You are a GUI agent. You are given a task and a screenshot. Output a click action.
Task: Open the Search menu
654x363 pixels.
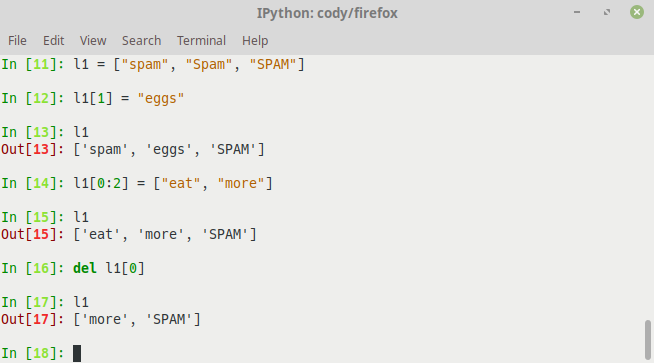[141, 40]
